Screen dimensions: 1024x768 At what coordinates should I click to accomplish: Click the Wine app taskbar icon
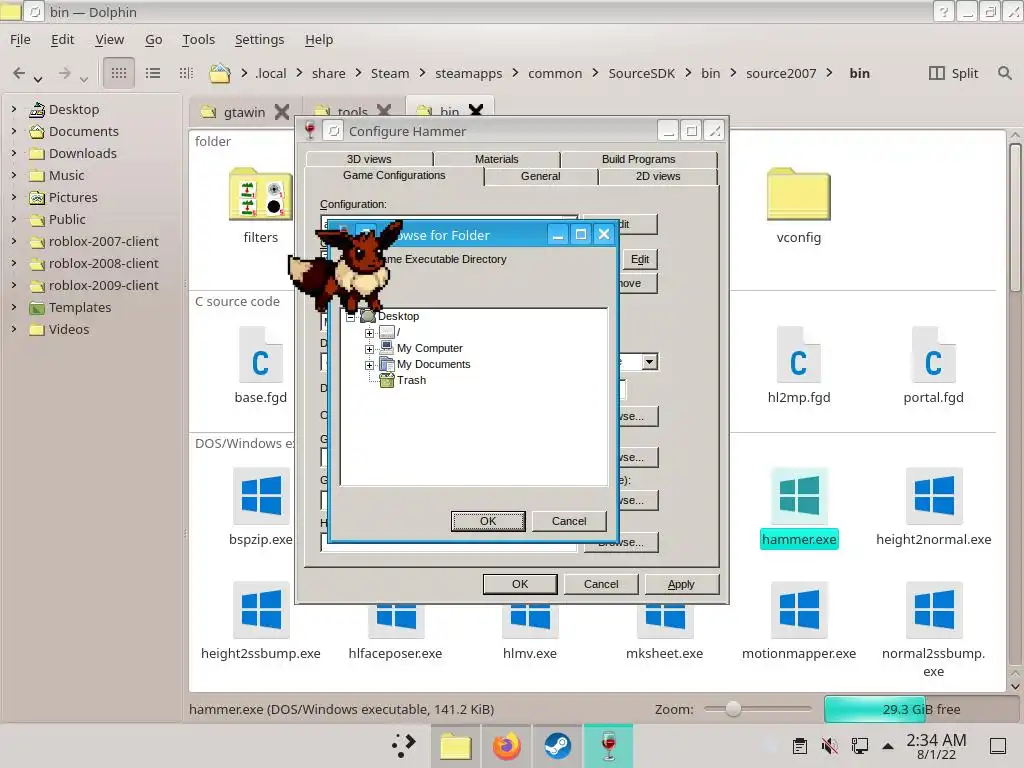click(608, 746)
